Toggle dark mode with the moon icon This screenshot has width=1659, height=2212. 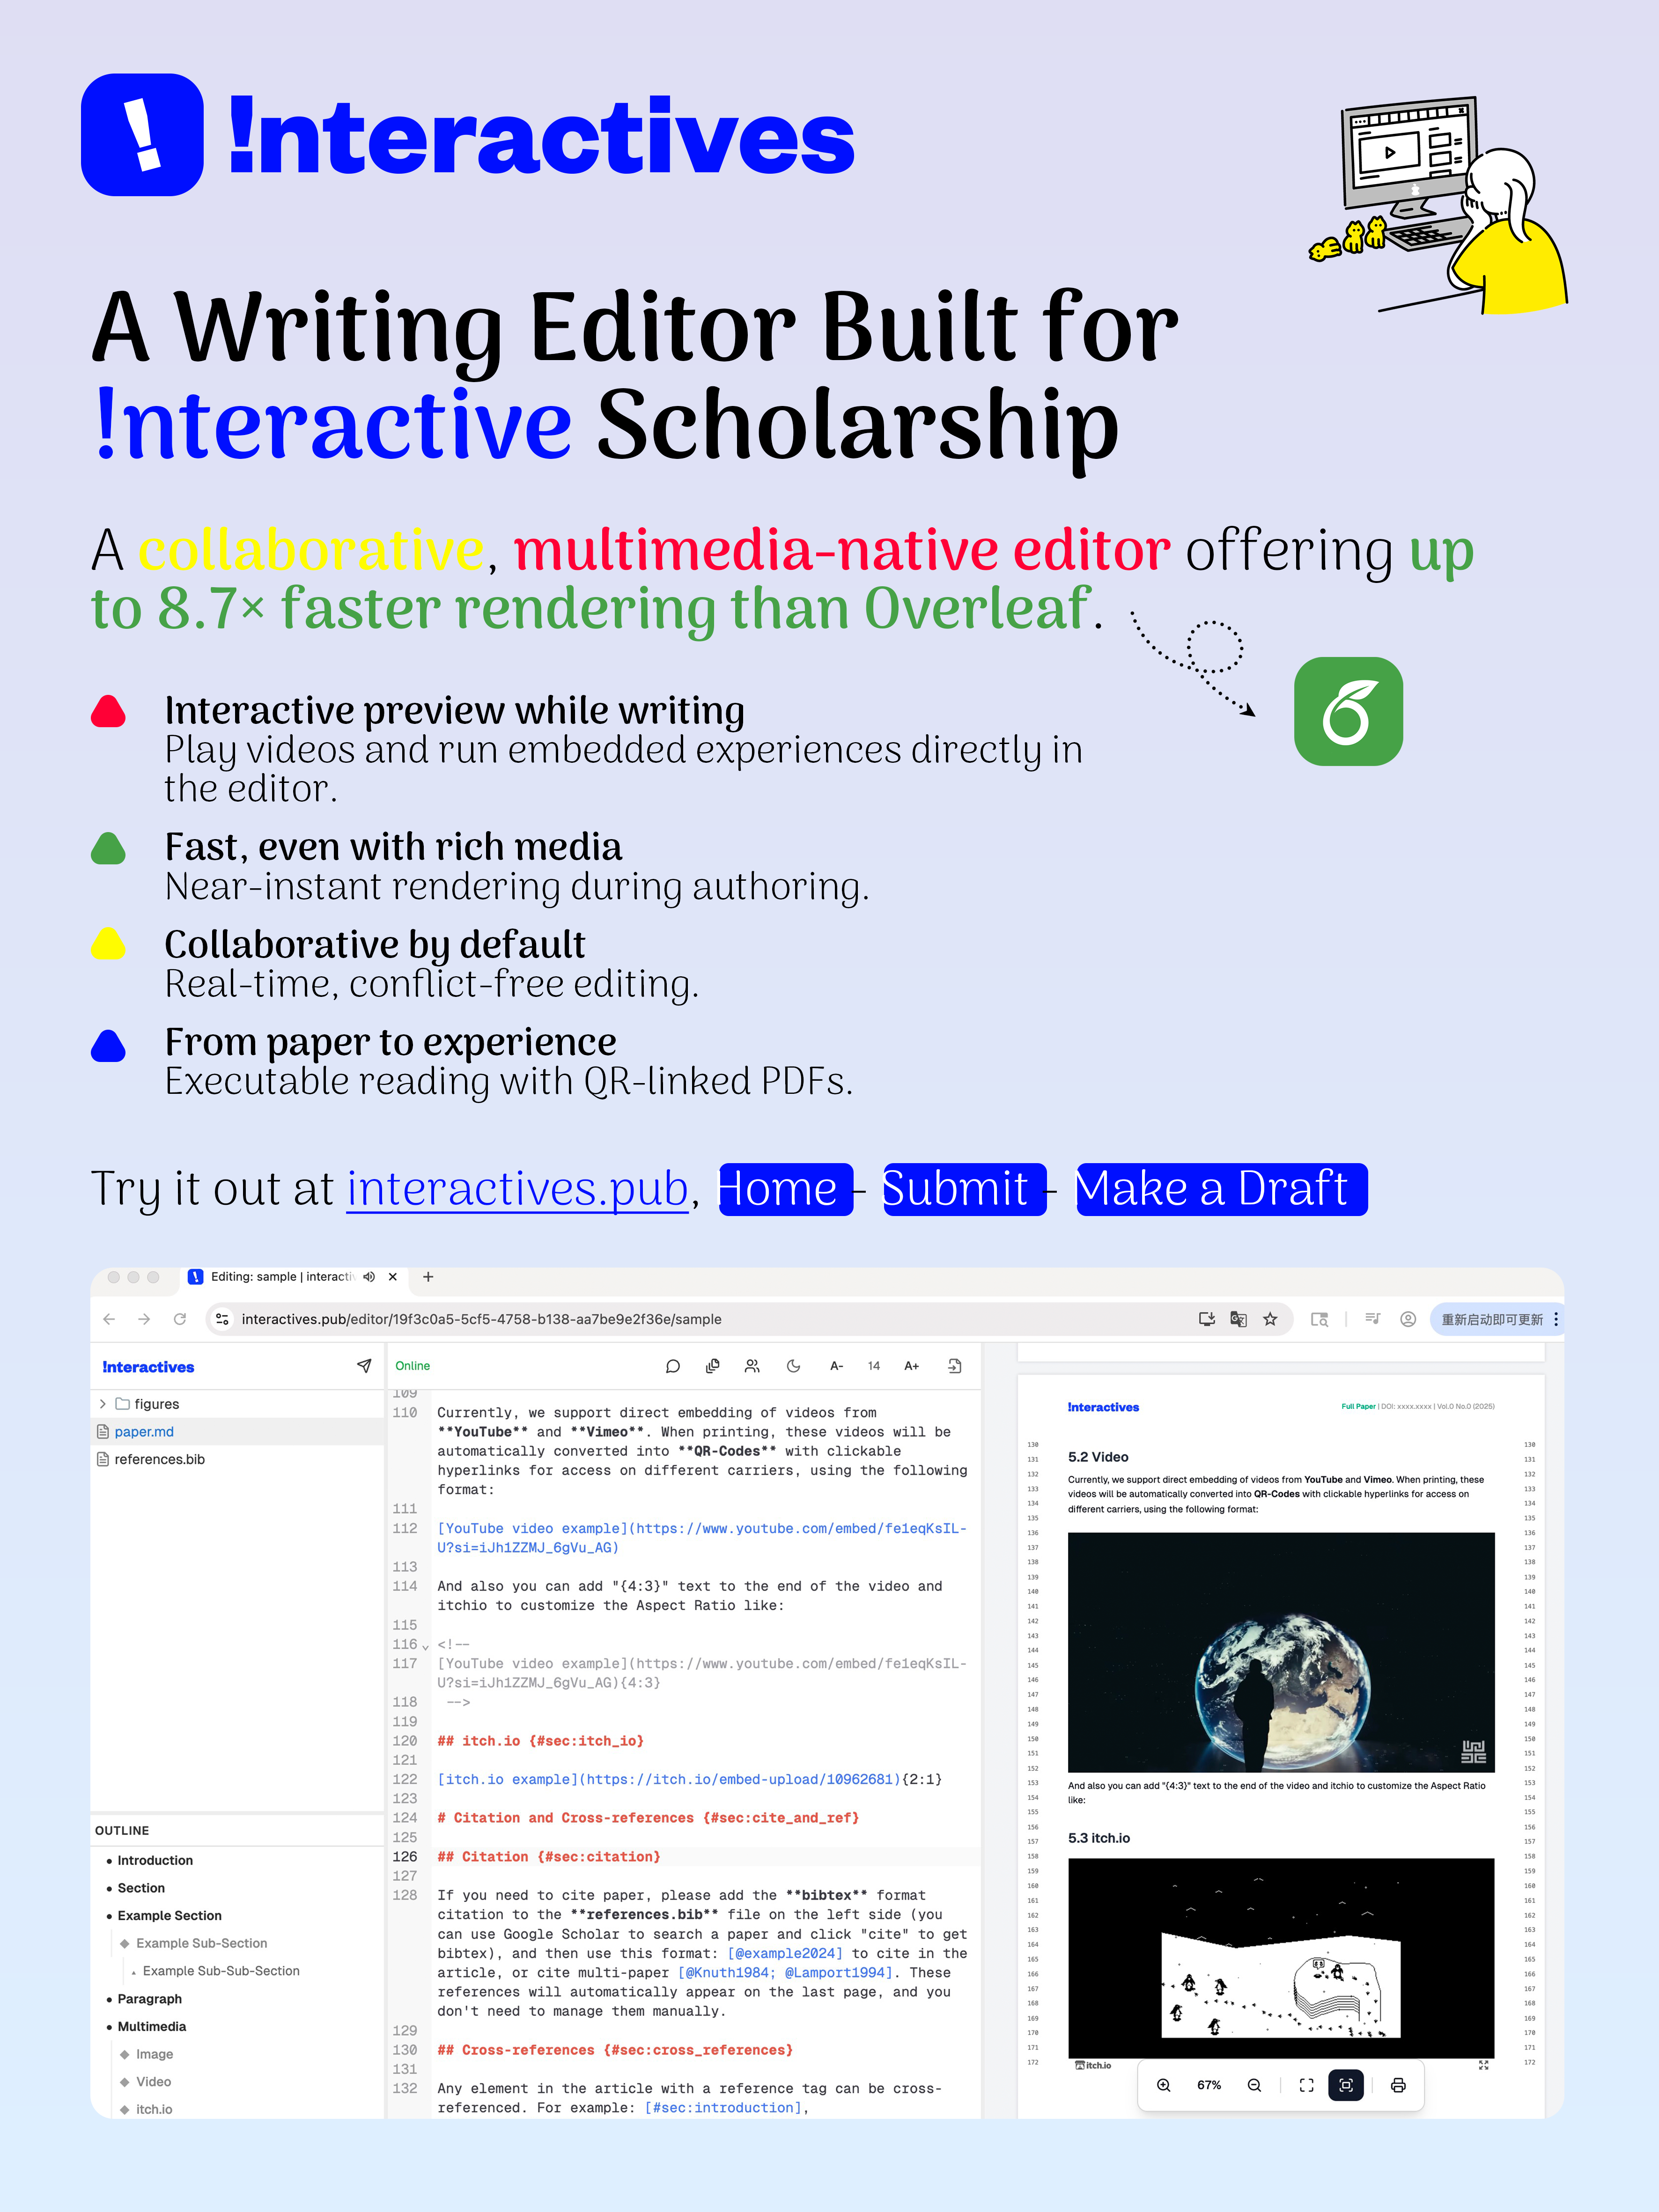click(x=793, y=1366)
